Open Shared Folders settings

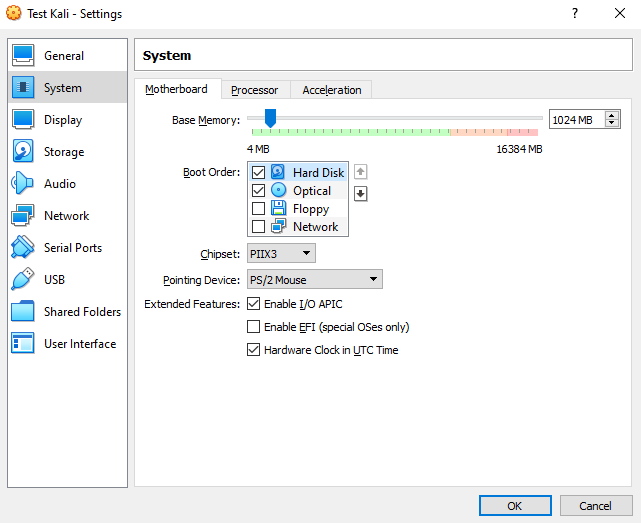(81, 312)
